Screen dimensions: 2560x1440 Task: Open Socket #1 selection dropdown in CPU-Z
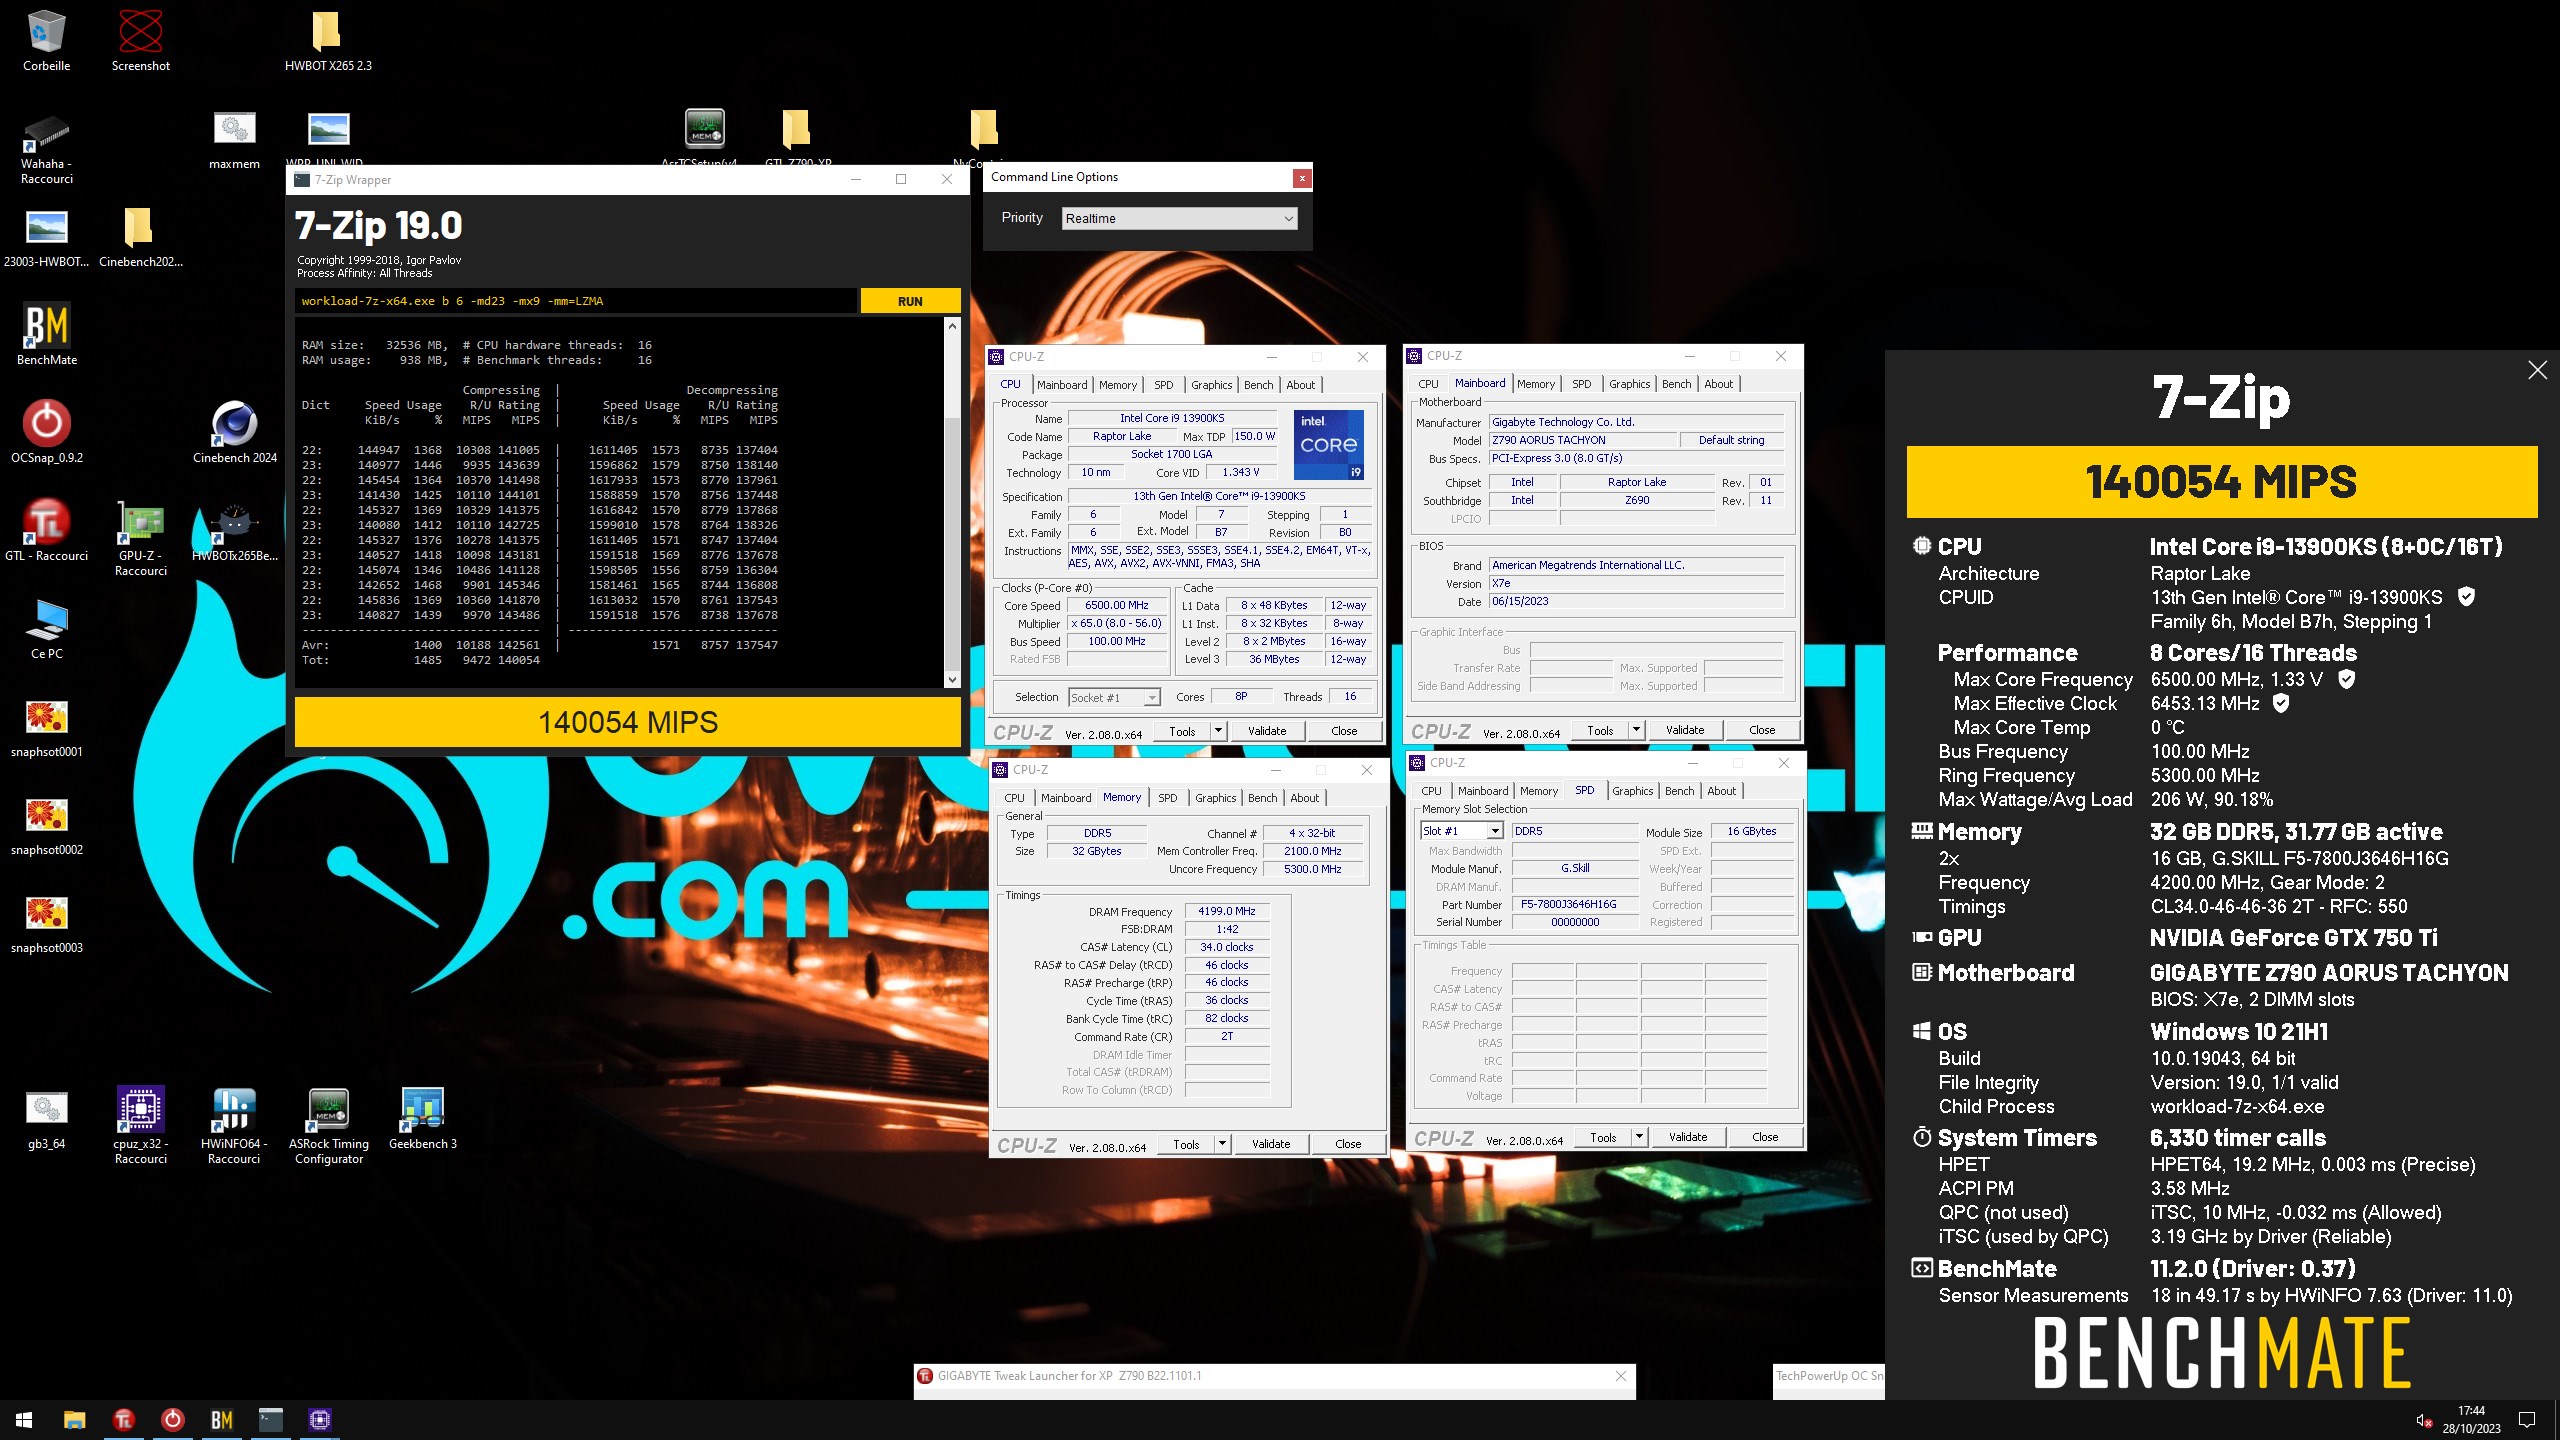click(x=1114, y=697)
